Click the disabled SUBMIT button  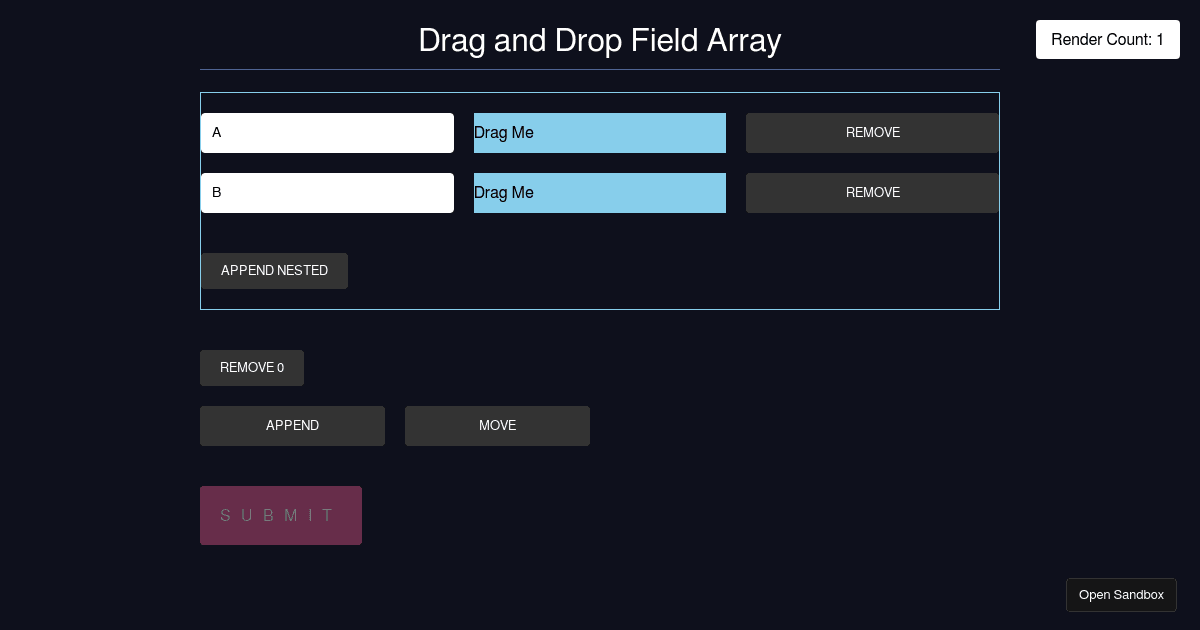pos(281,515)
